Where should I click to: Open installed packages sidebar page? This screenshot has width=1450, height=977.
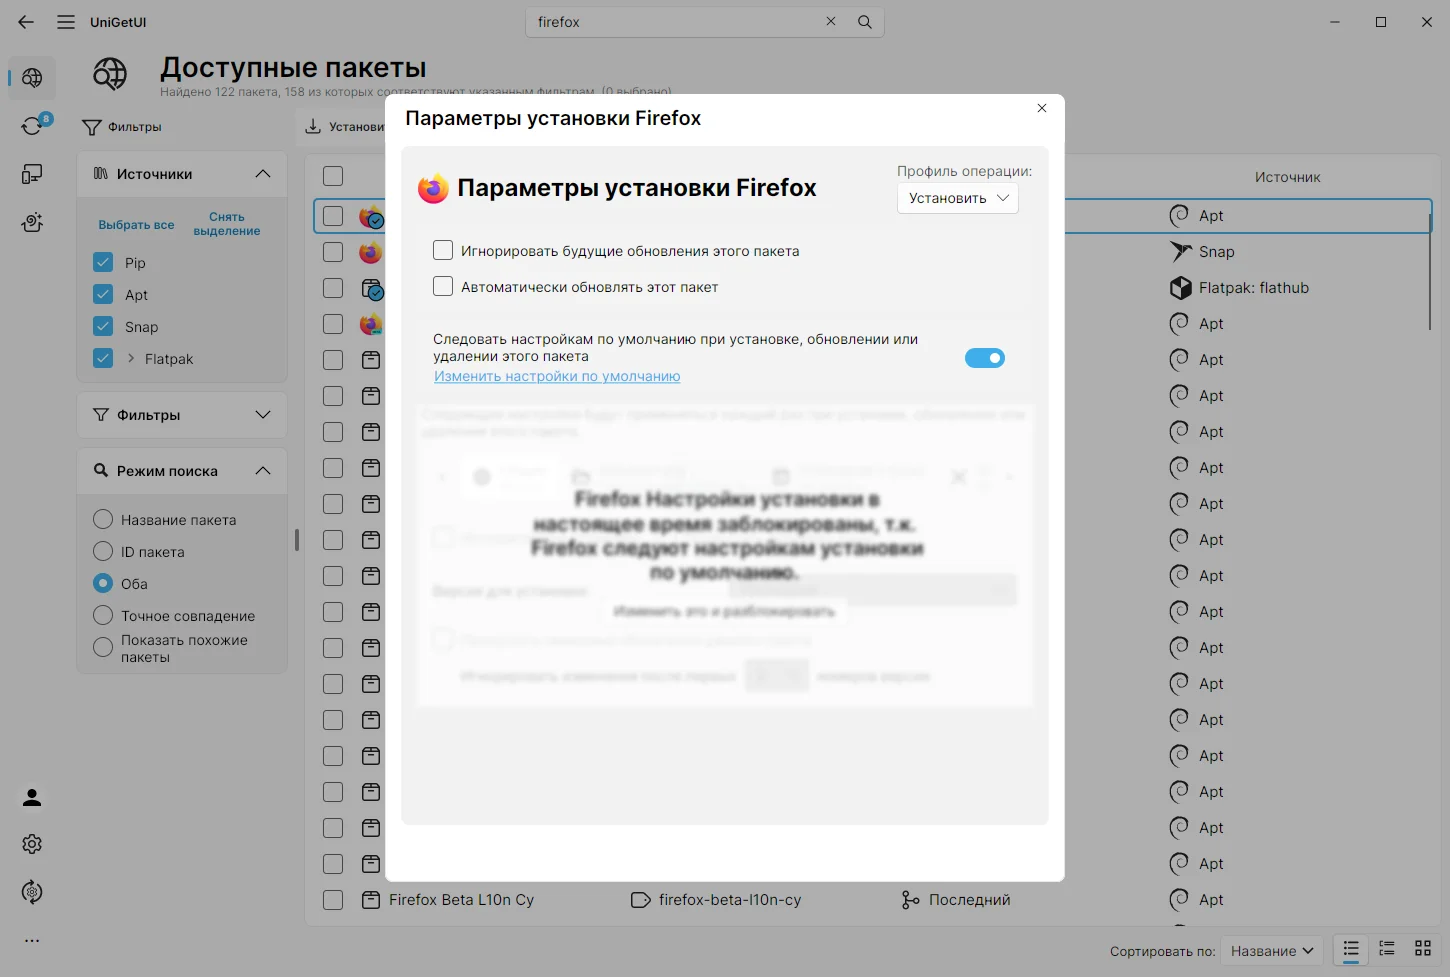coord(32,174)
